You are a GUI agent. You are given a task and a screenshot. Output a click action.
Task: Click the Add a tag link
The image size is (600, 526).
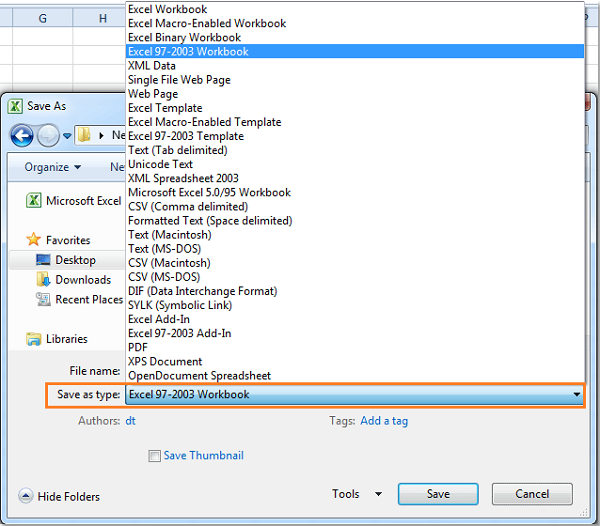384,421
